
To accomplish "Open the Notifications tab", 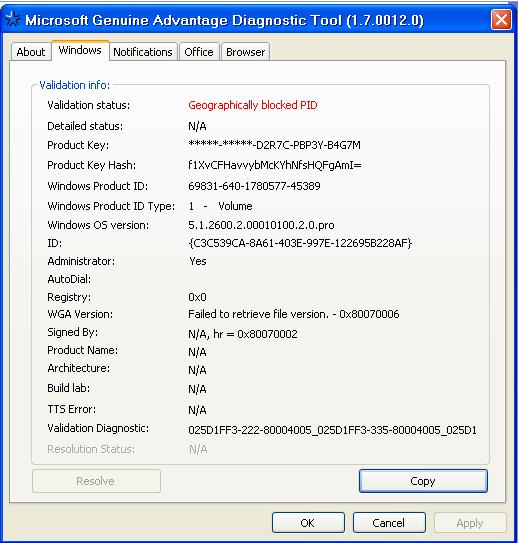I will click(x=143, y=52).
